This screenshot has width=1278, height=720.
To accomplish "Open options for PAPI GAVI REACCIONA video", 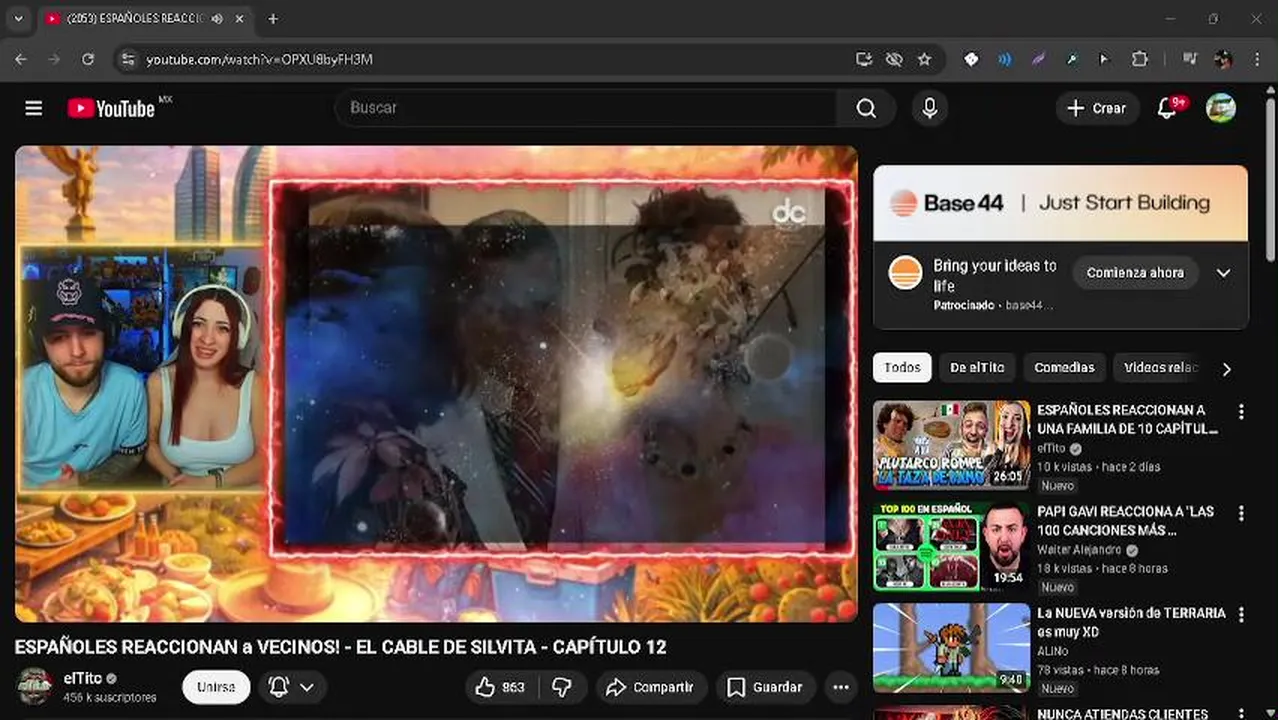I will point(1241,513).
